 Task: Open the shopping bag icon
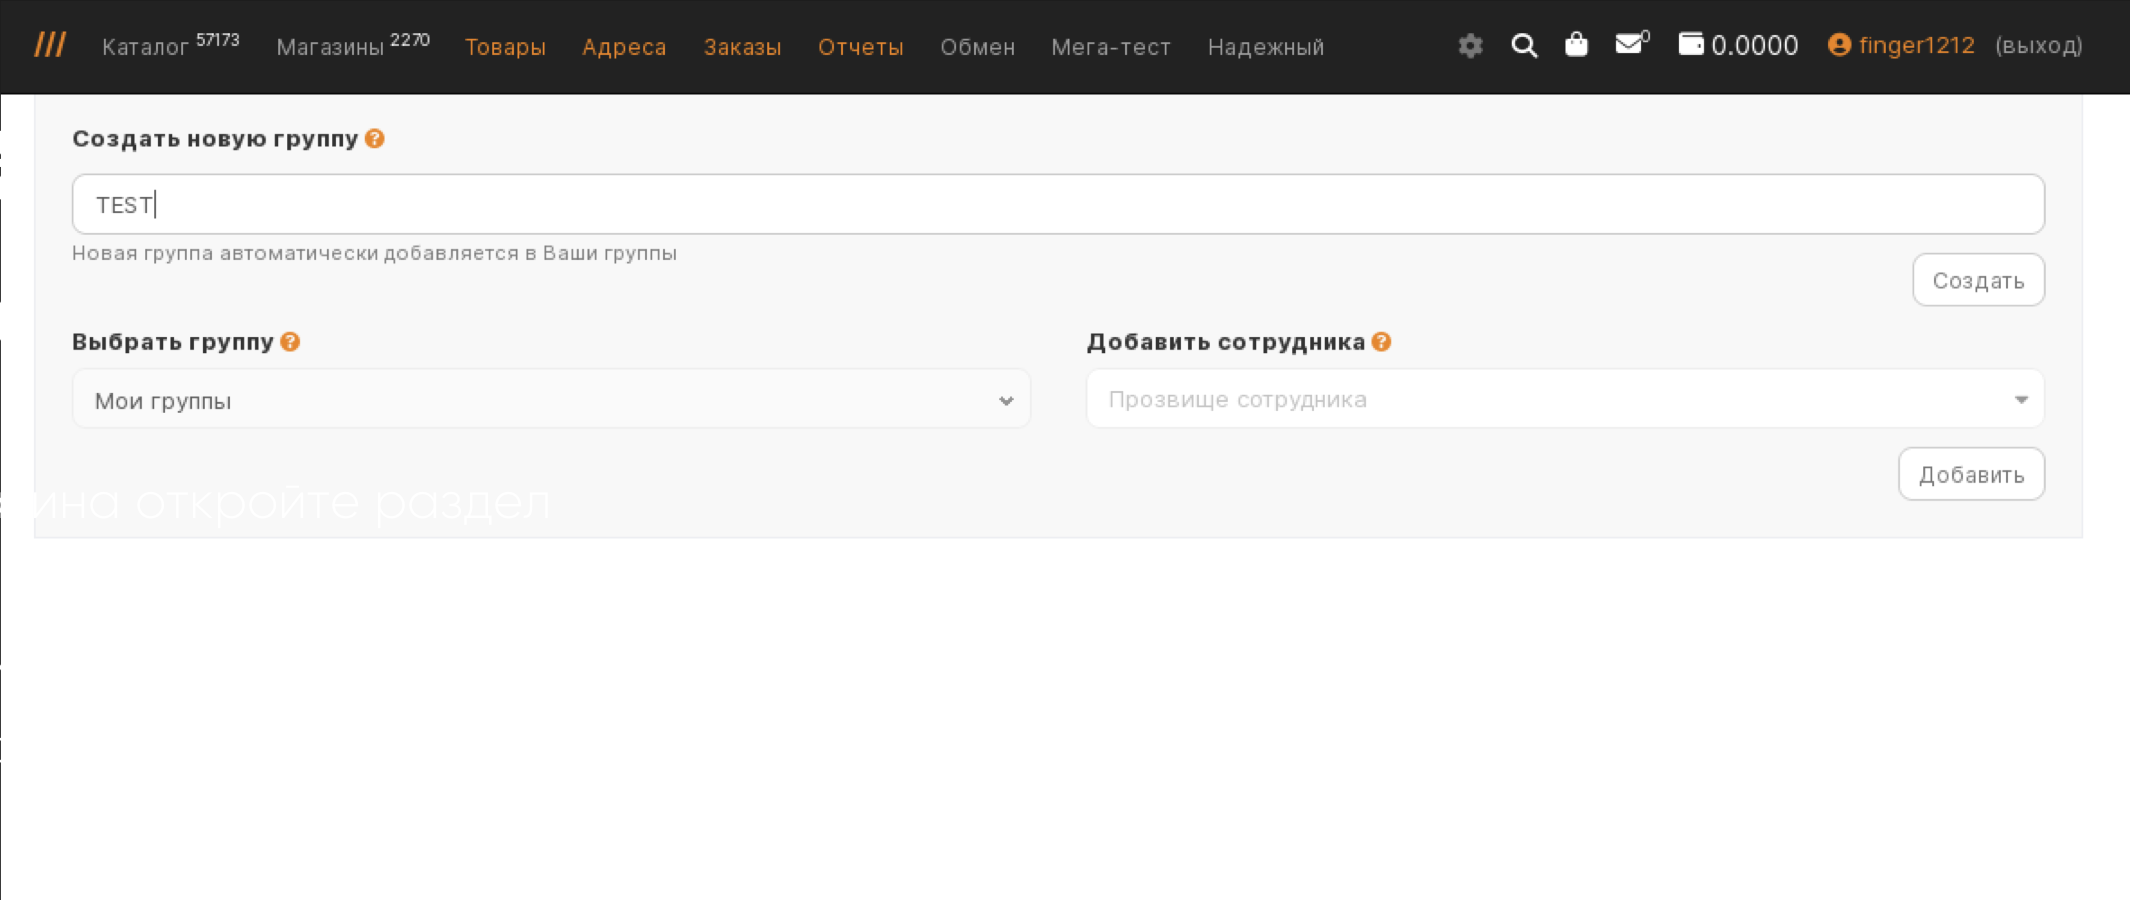click(x=1576, y=45)
